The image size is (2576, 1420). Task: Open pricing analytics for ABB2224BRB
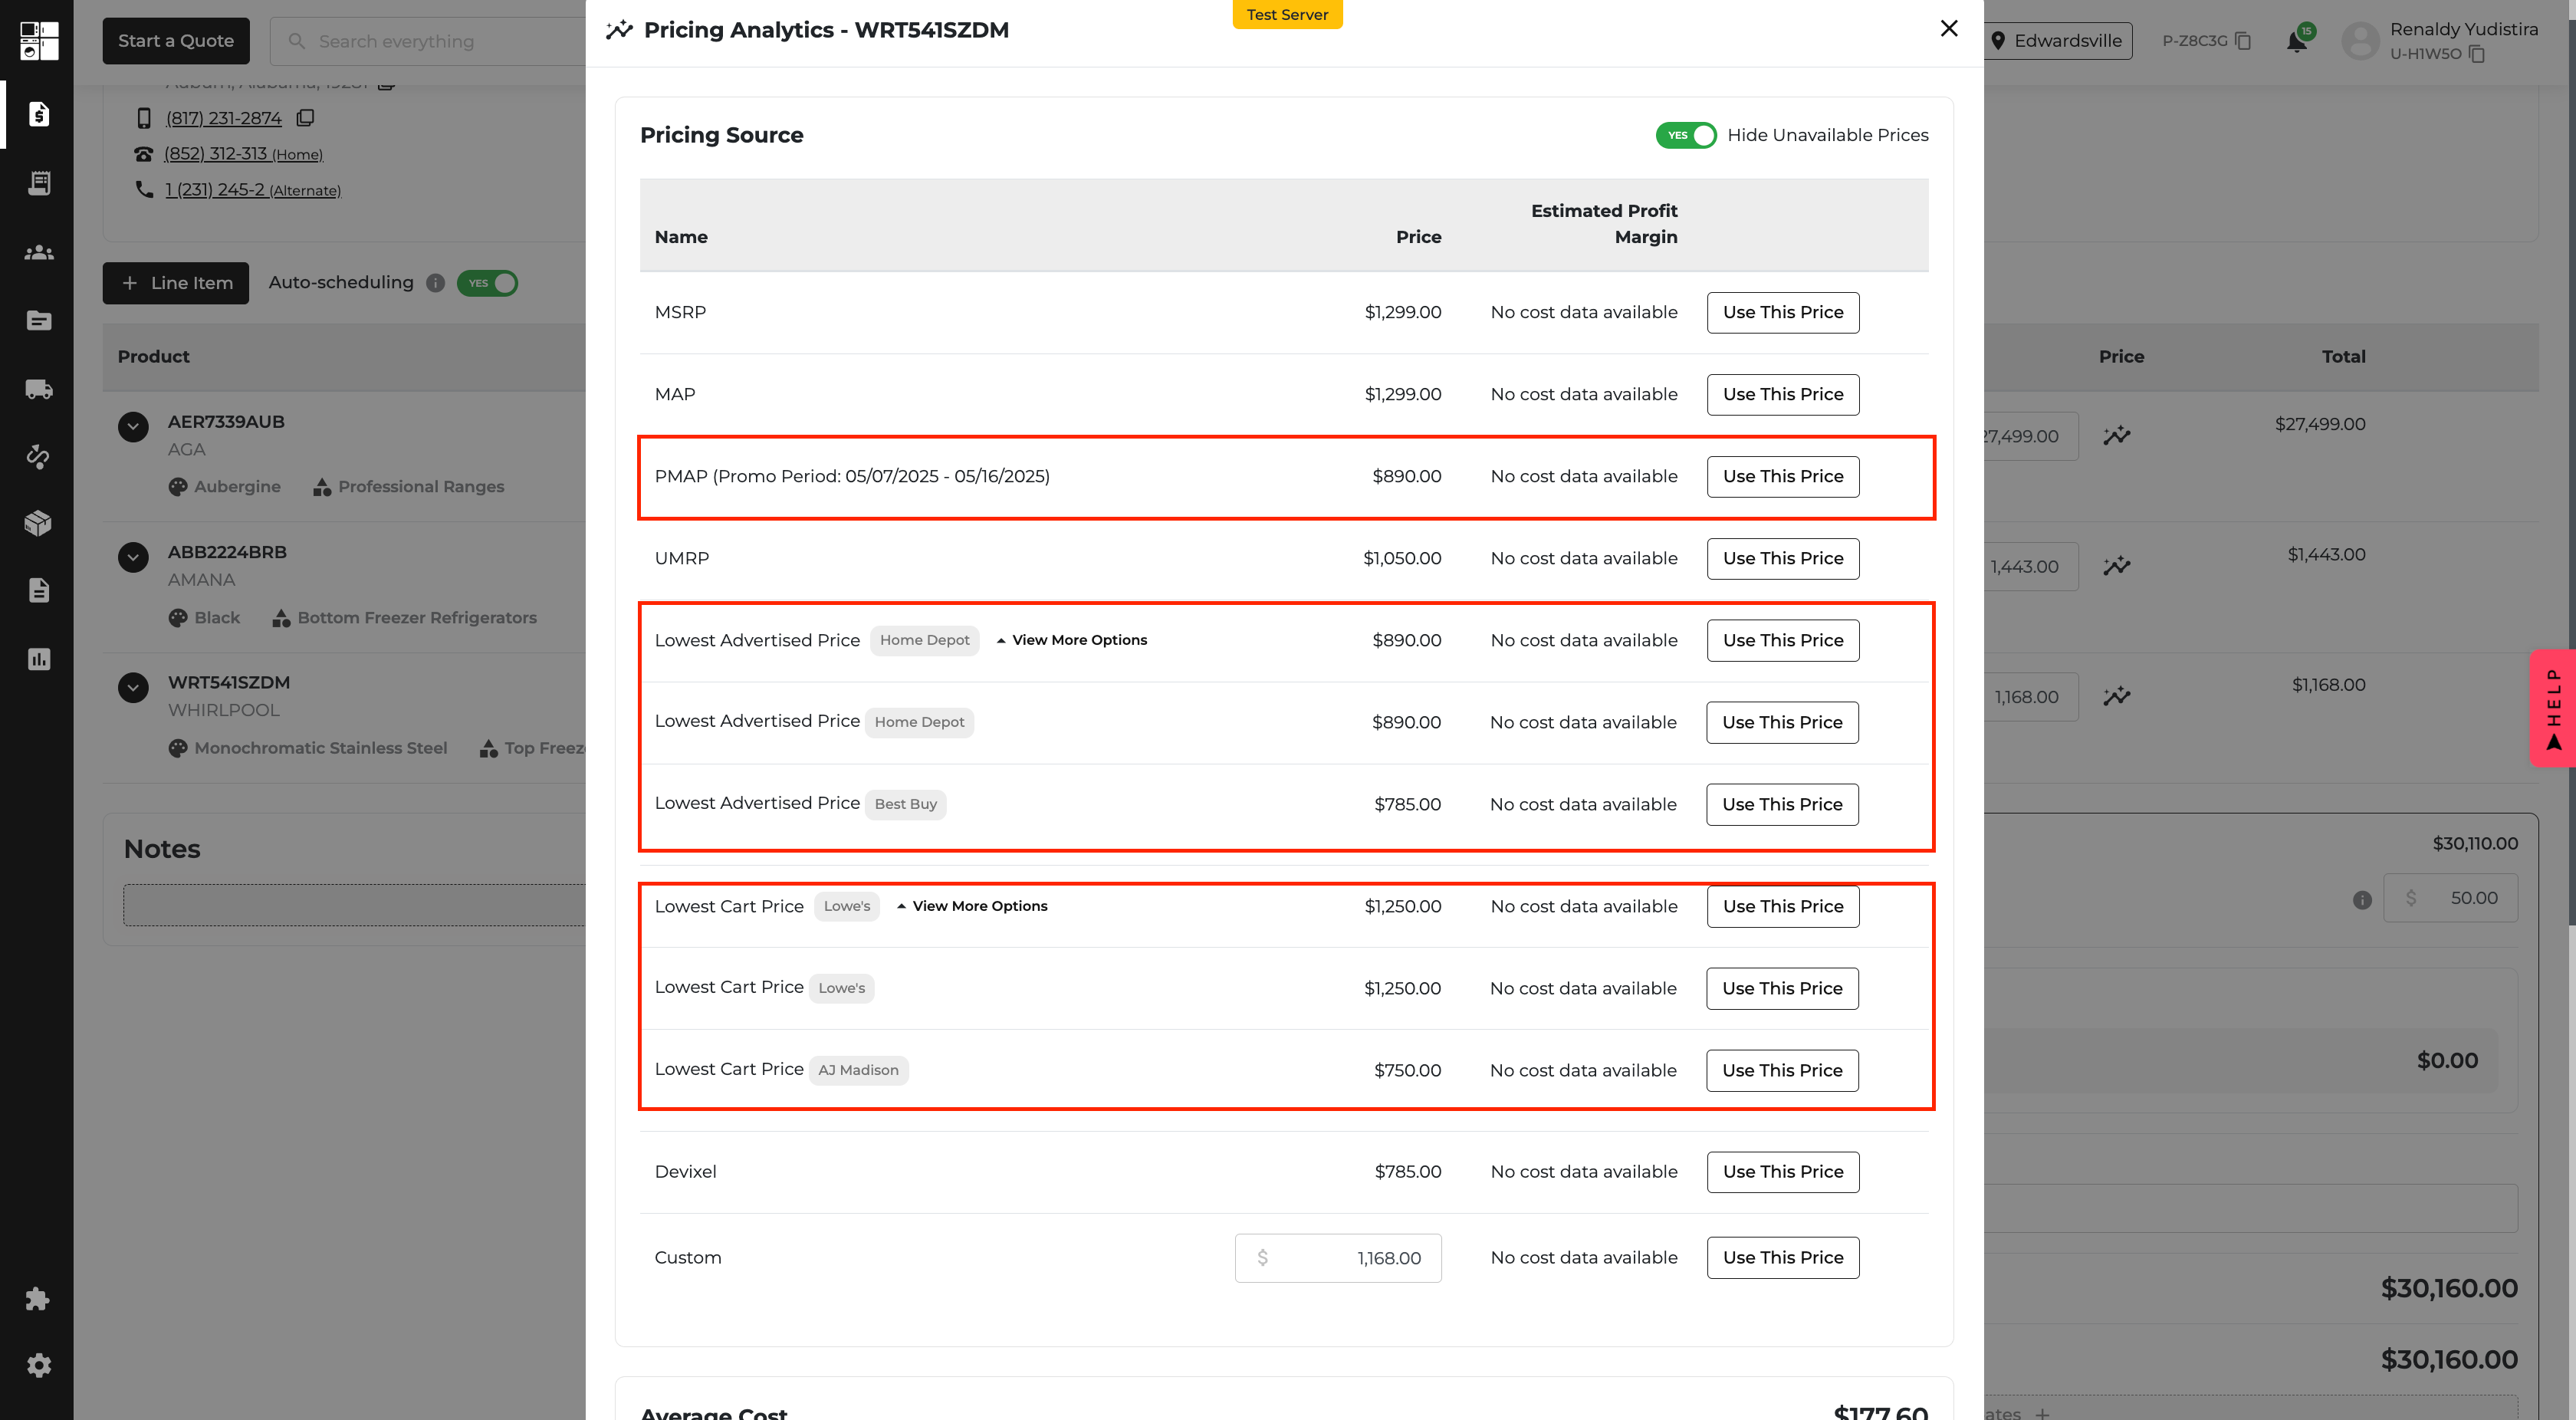click(x=2116, y=566)
